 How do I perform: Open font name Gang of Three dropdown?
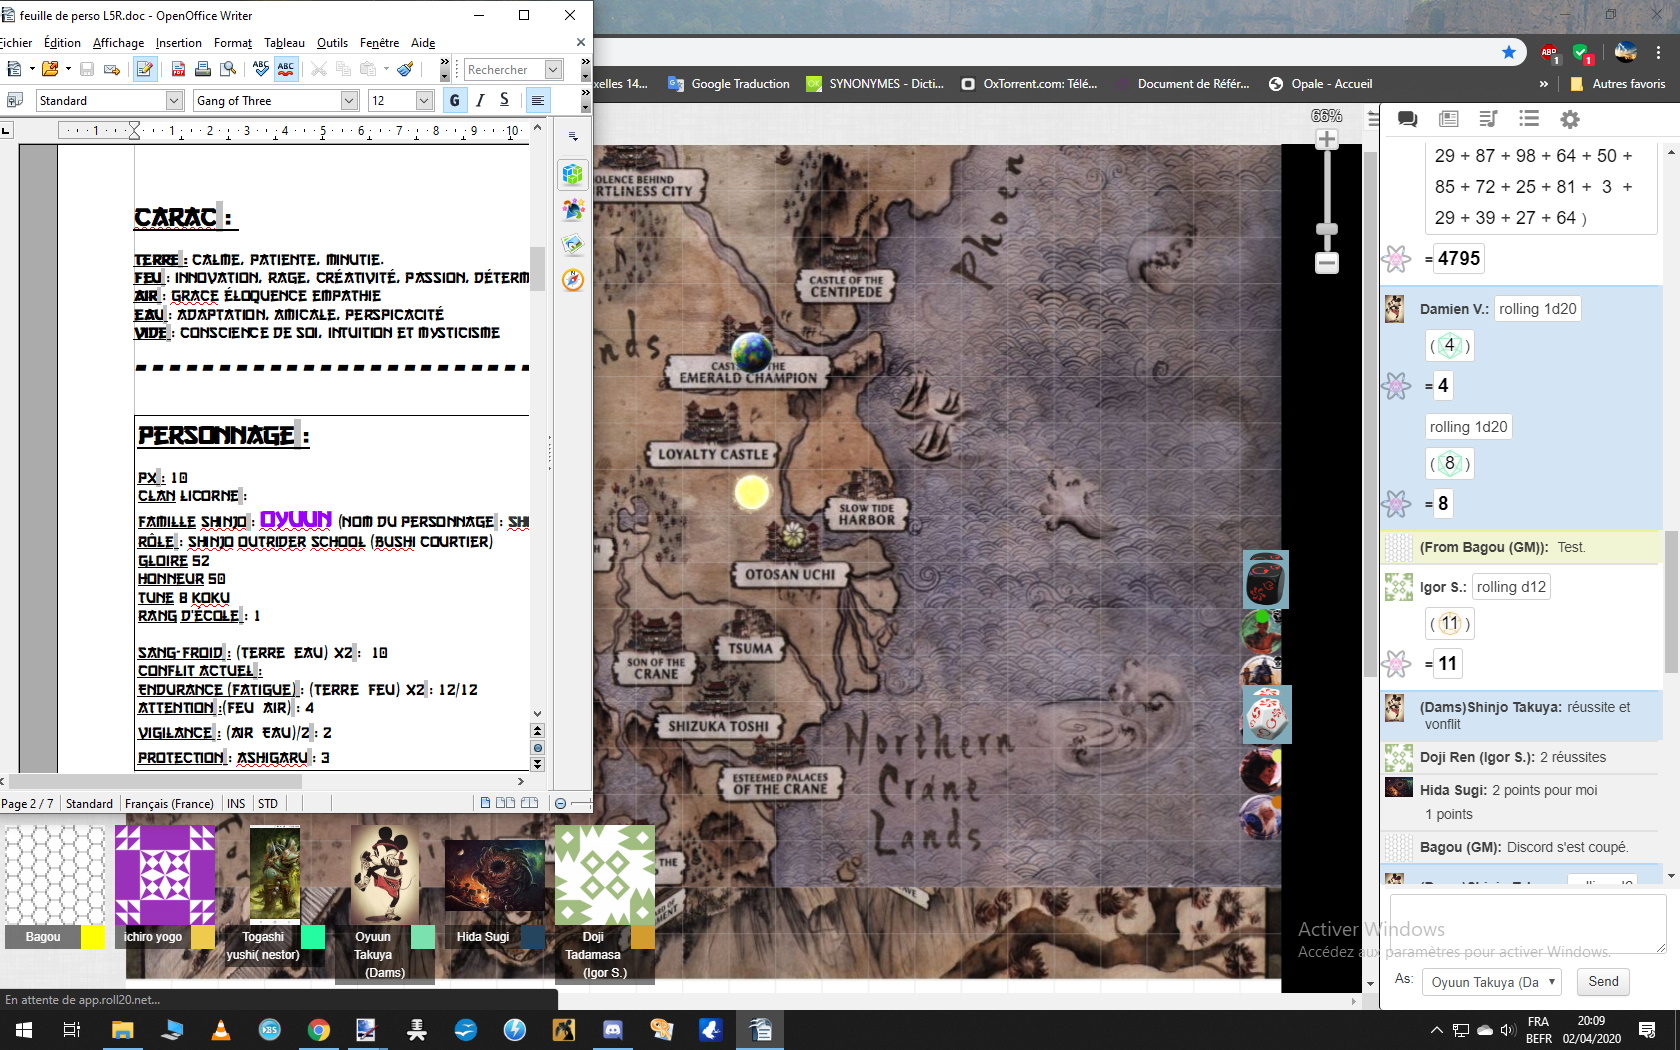coord(349,100)
